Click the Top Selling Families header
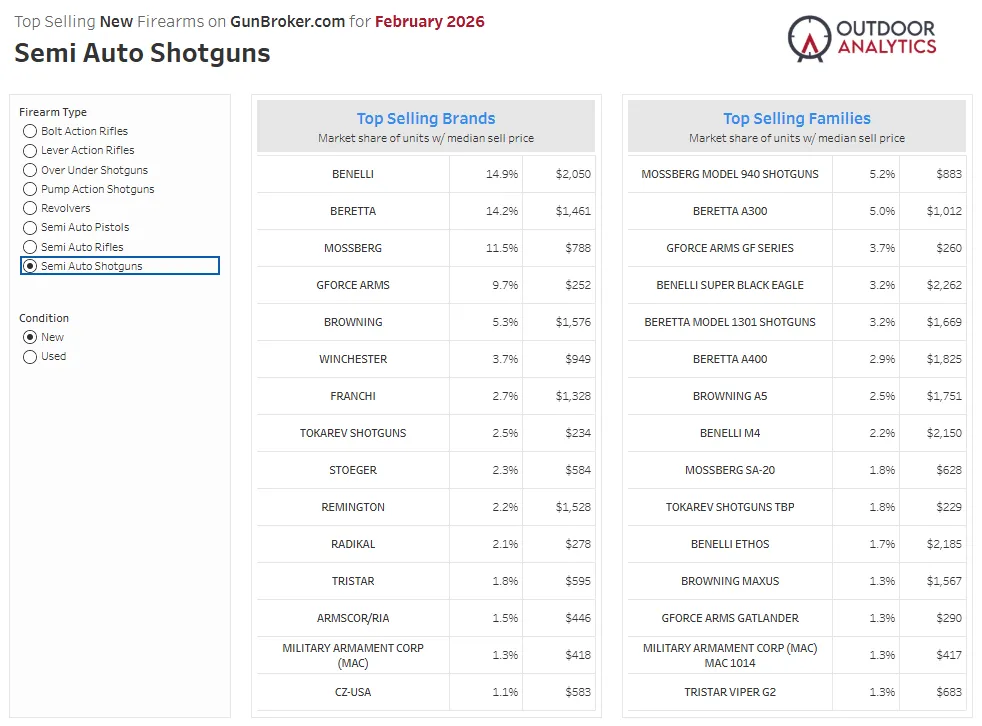 click(797, 119)
